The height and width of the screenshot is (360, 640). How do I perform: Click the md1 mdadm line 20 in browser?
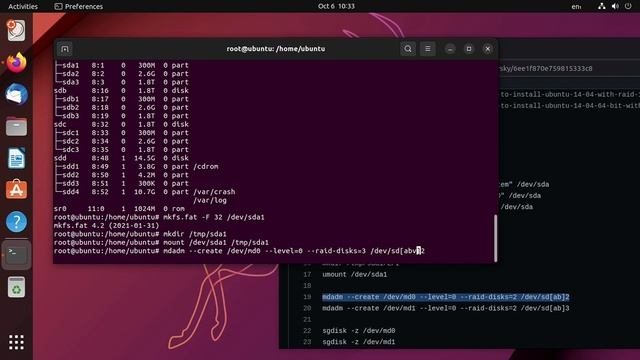coord(446,308)
